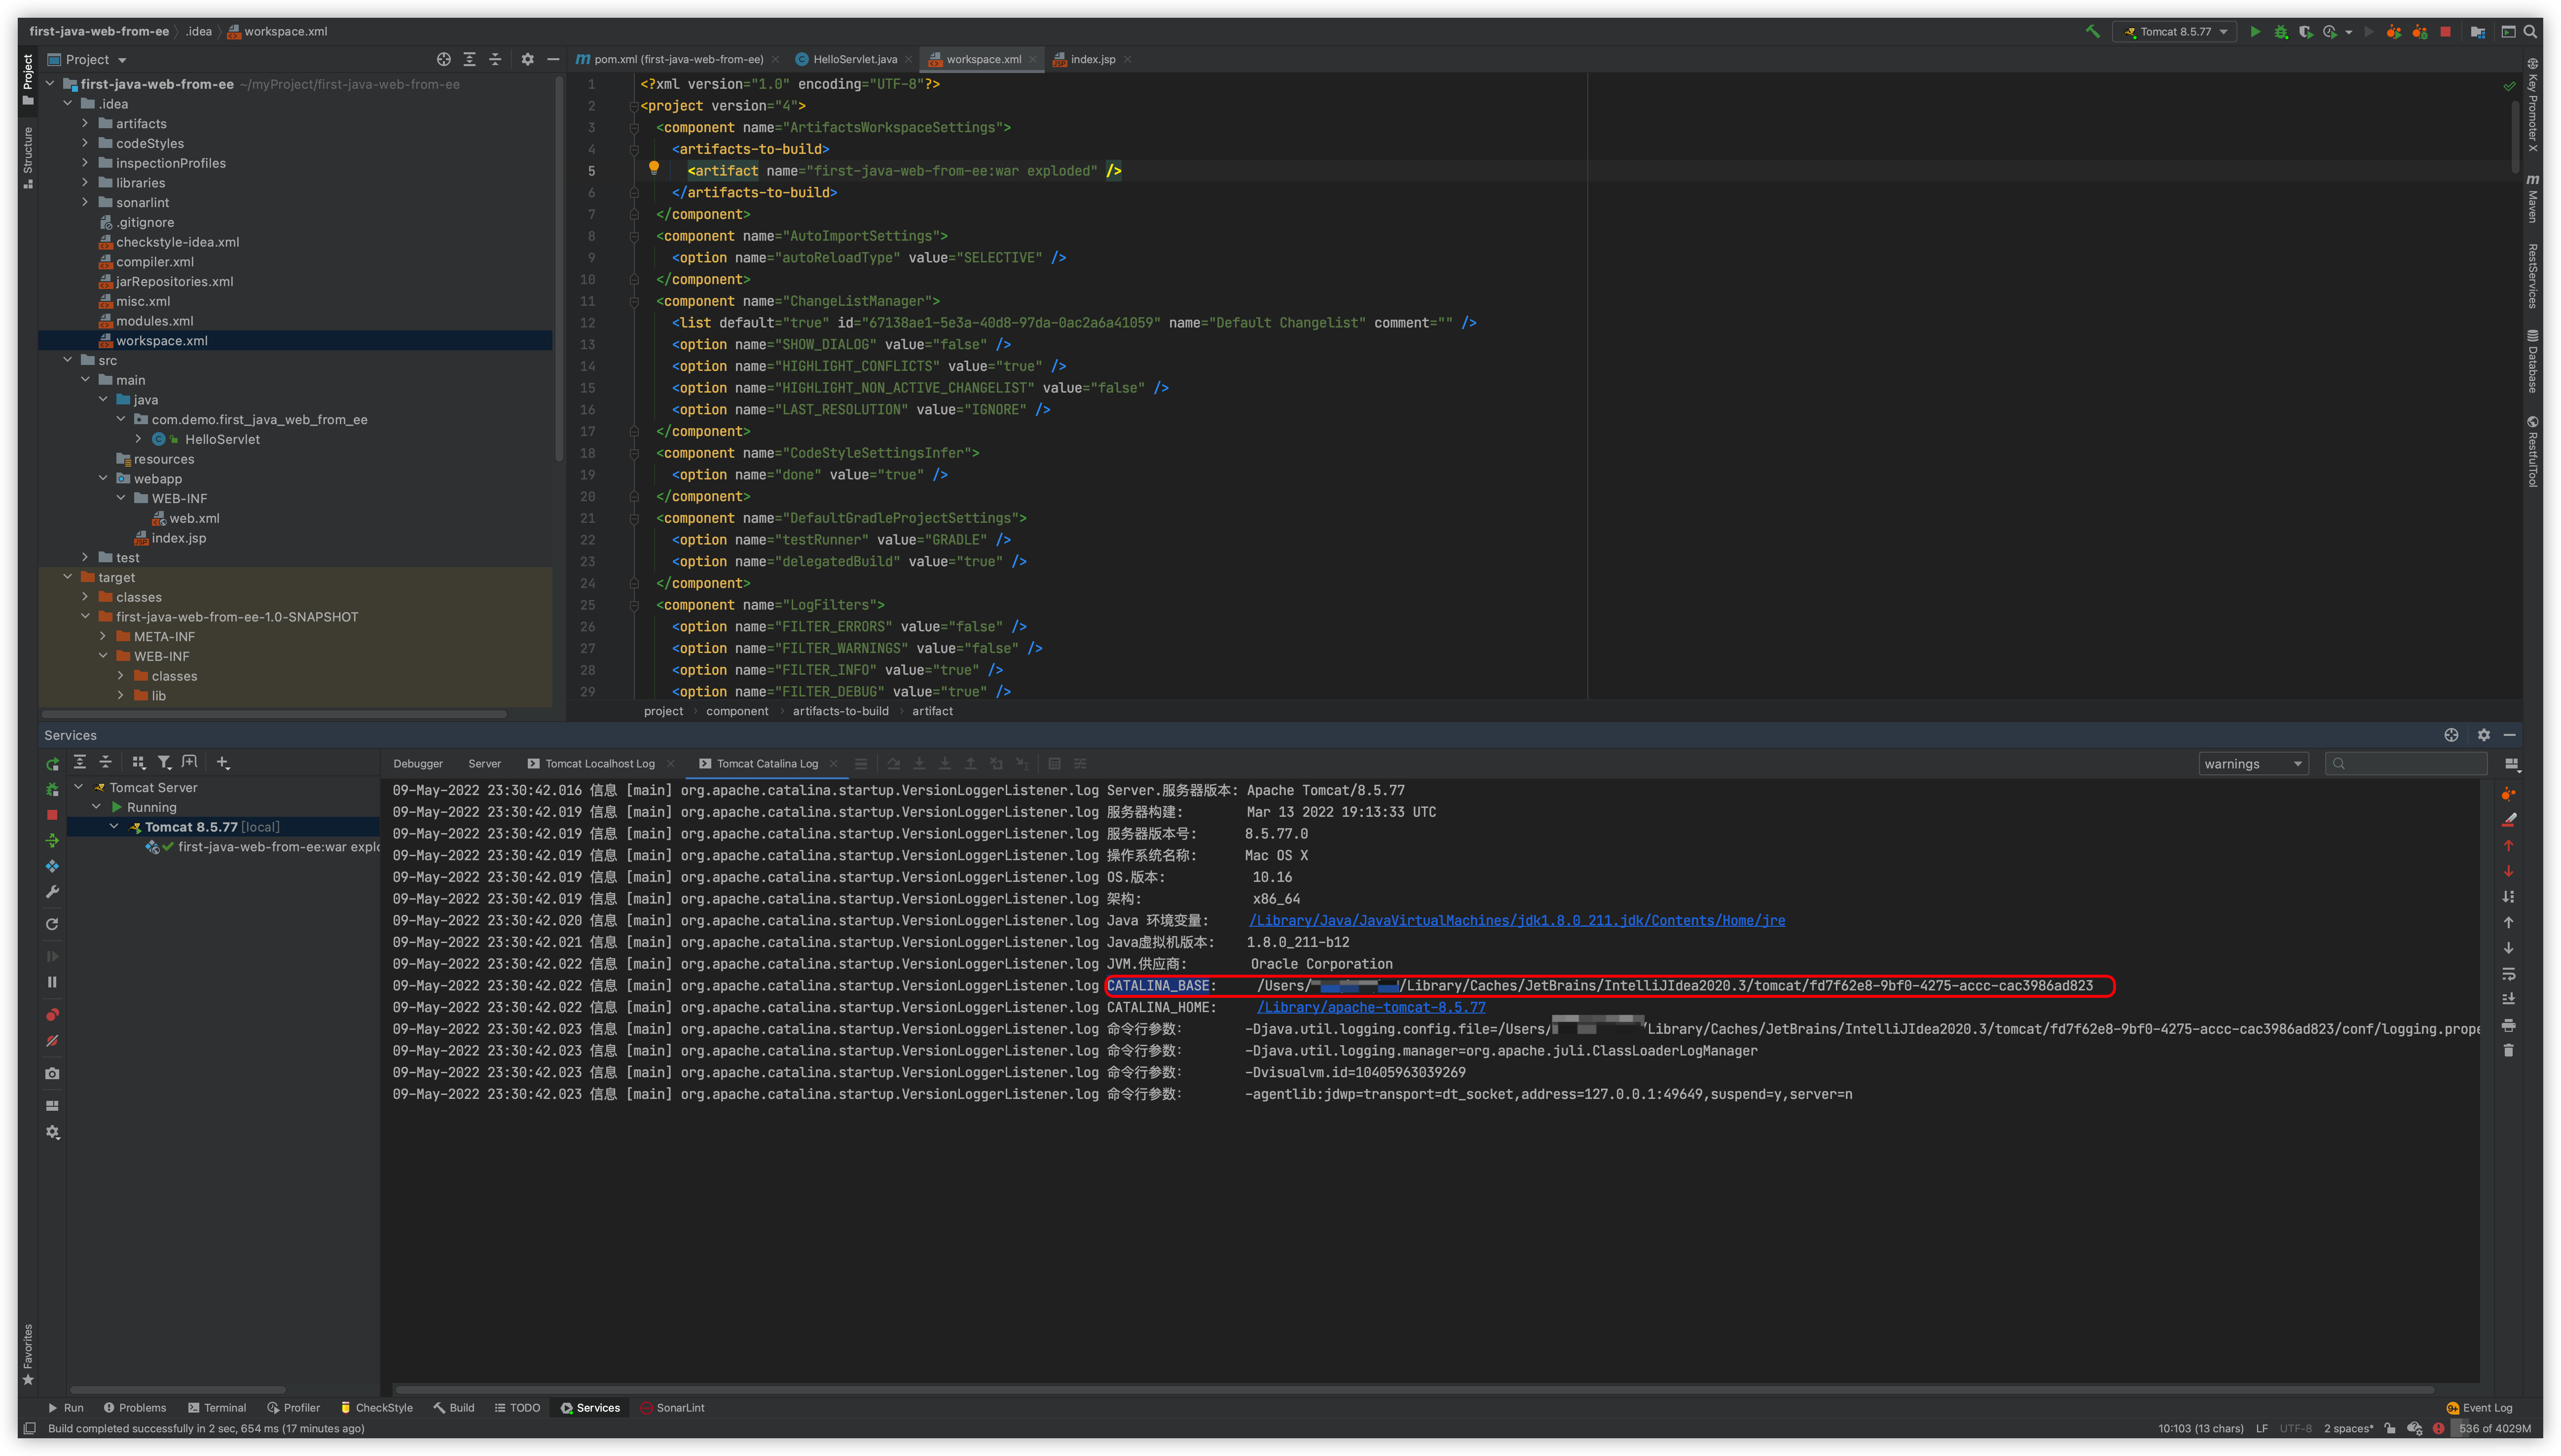2561x1456 pixels.
Task: Toggle Mute Breakpoints icon in Services sidebar
Action: pos(53,1041)
